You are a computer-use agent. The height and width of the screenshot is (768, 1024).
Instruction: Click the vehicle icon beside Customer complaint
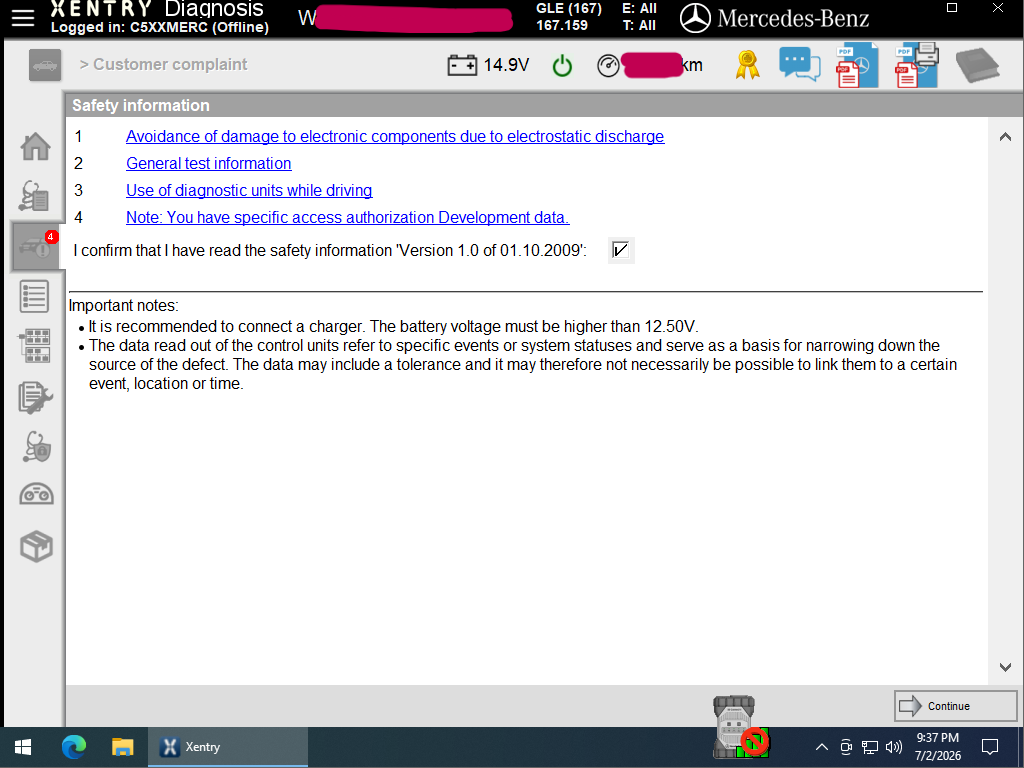point(45,65)
